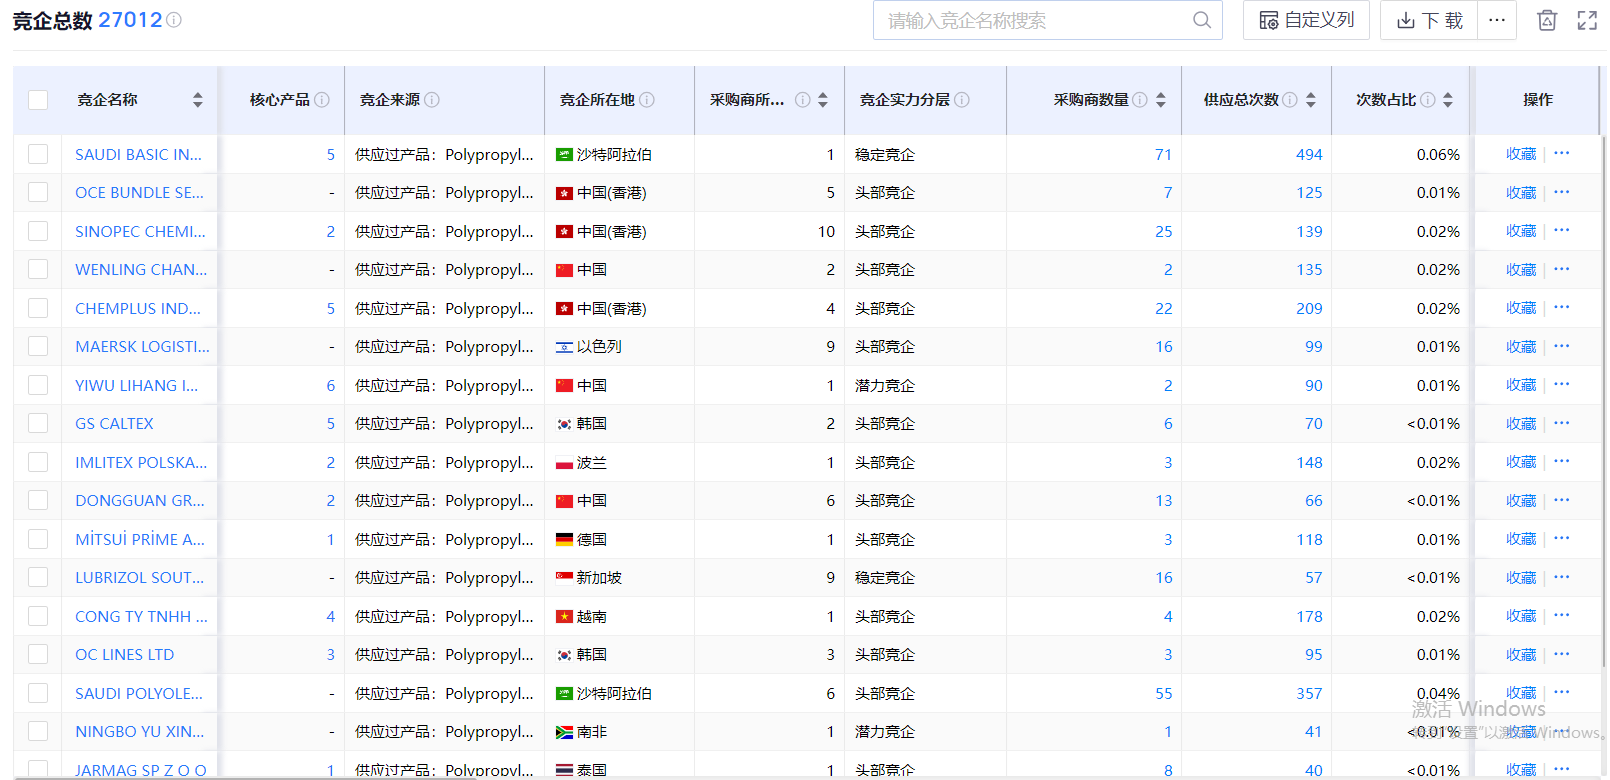The image size is (1610, 780).
Task: Sort by 竞企名称 column arrows
Action: (198, 100)
